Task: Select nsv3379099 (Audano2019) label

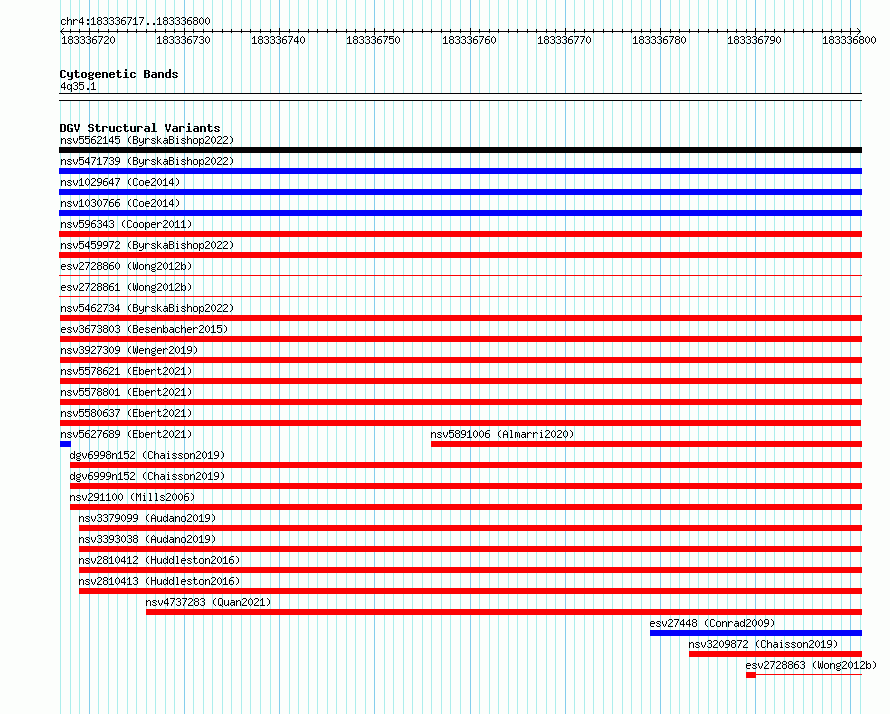Action: [x=148, y=518]
